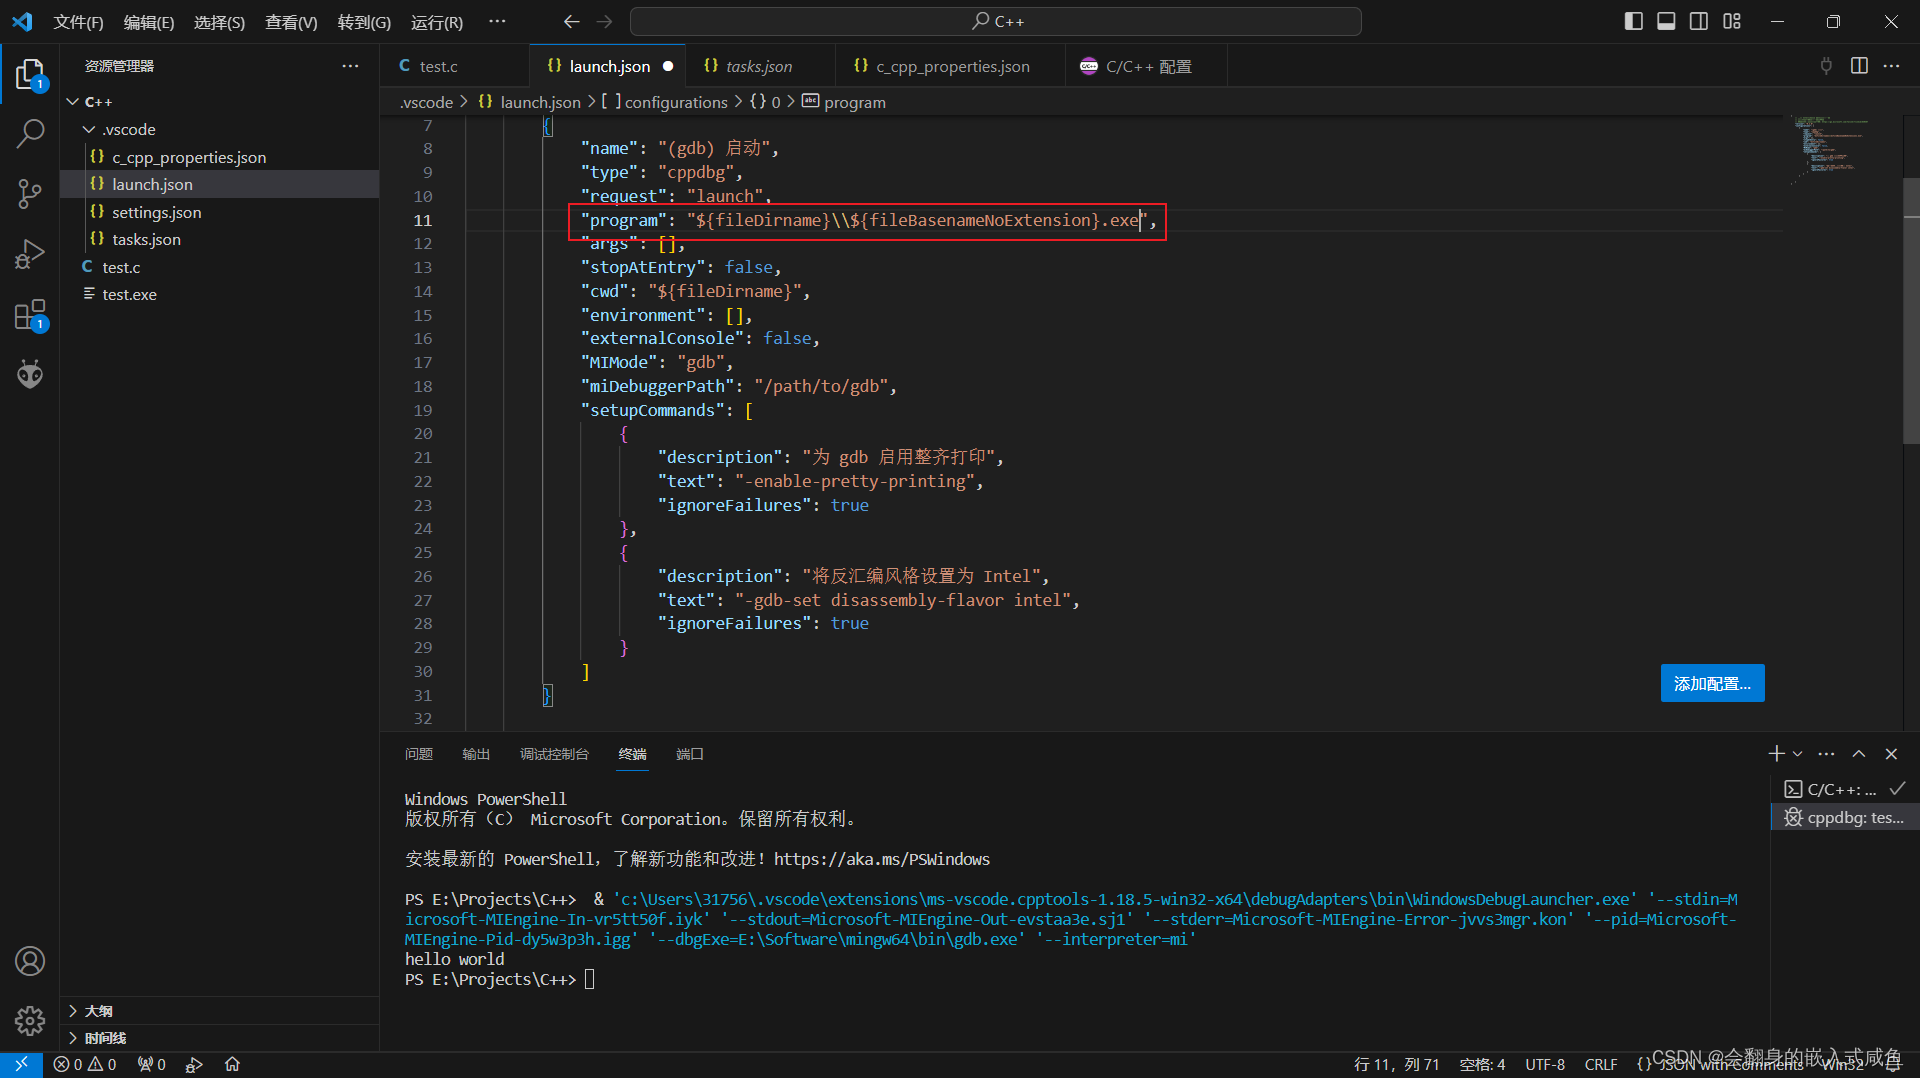Open the Run and Debug view icon

30,254
